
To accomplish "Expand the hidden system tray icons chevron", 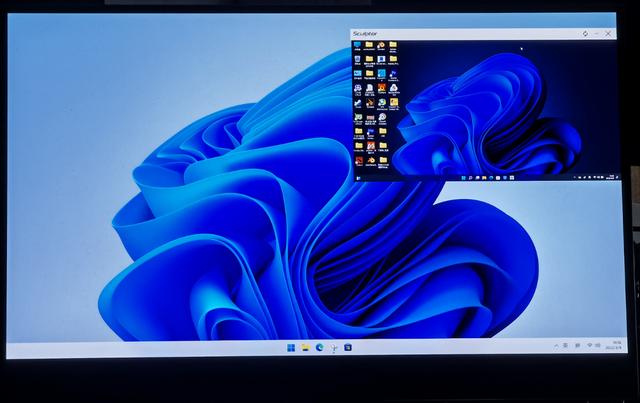I will tap(556, 346).
